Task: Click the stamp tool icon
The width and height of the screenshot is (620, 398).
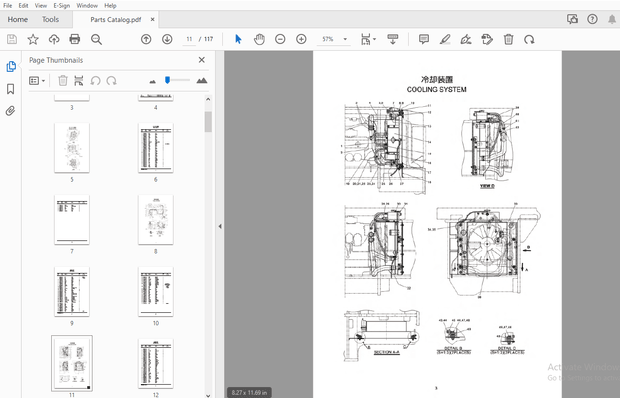Action: tap(487, 39)
